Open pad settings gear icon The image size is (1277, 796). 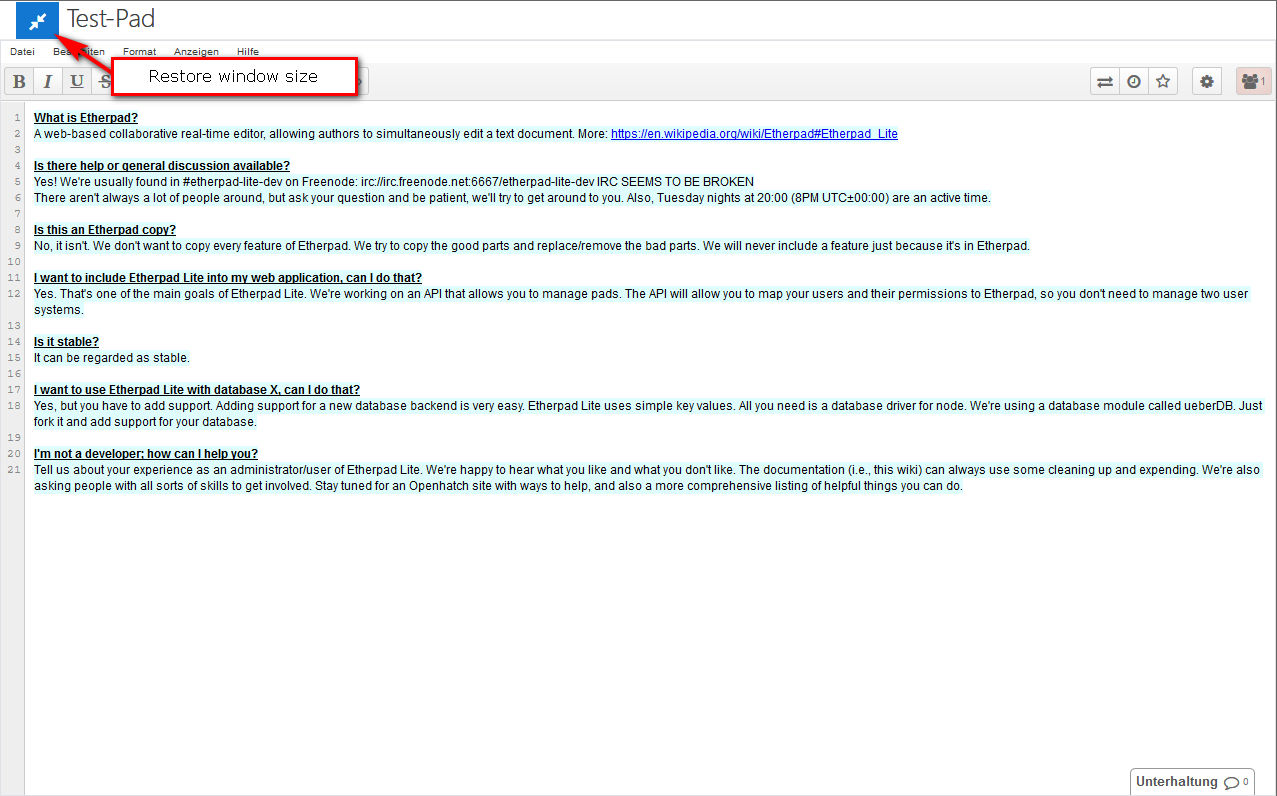click(1207, 82)
